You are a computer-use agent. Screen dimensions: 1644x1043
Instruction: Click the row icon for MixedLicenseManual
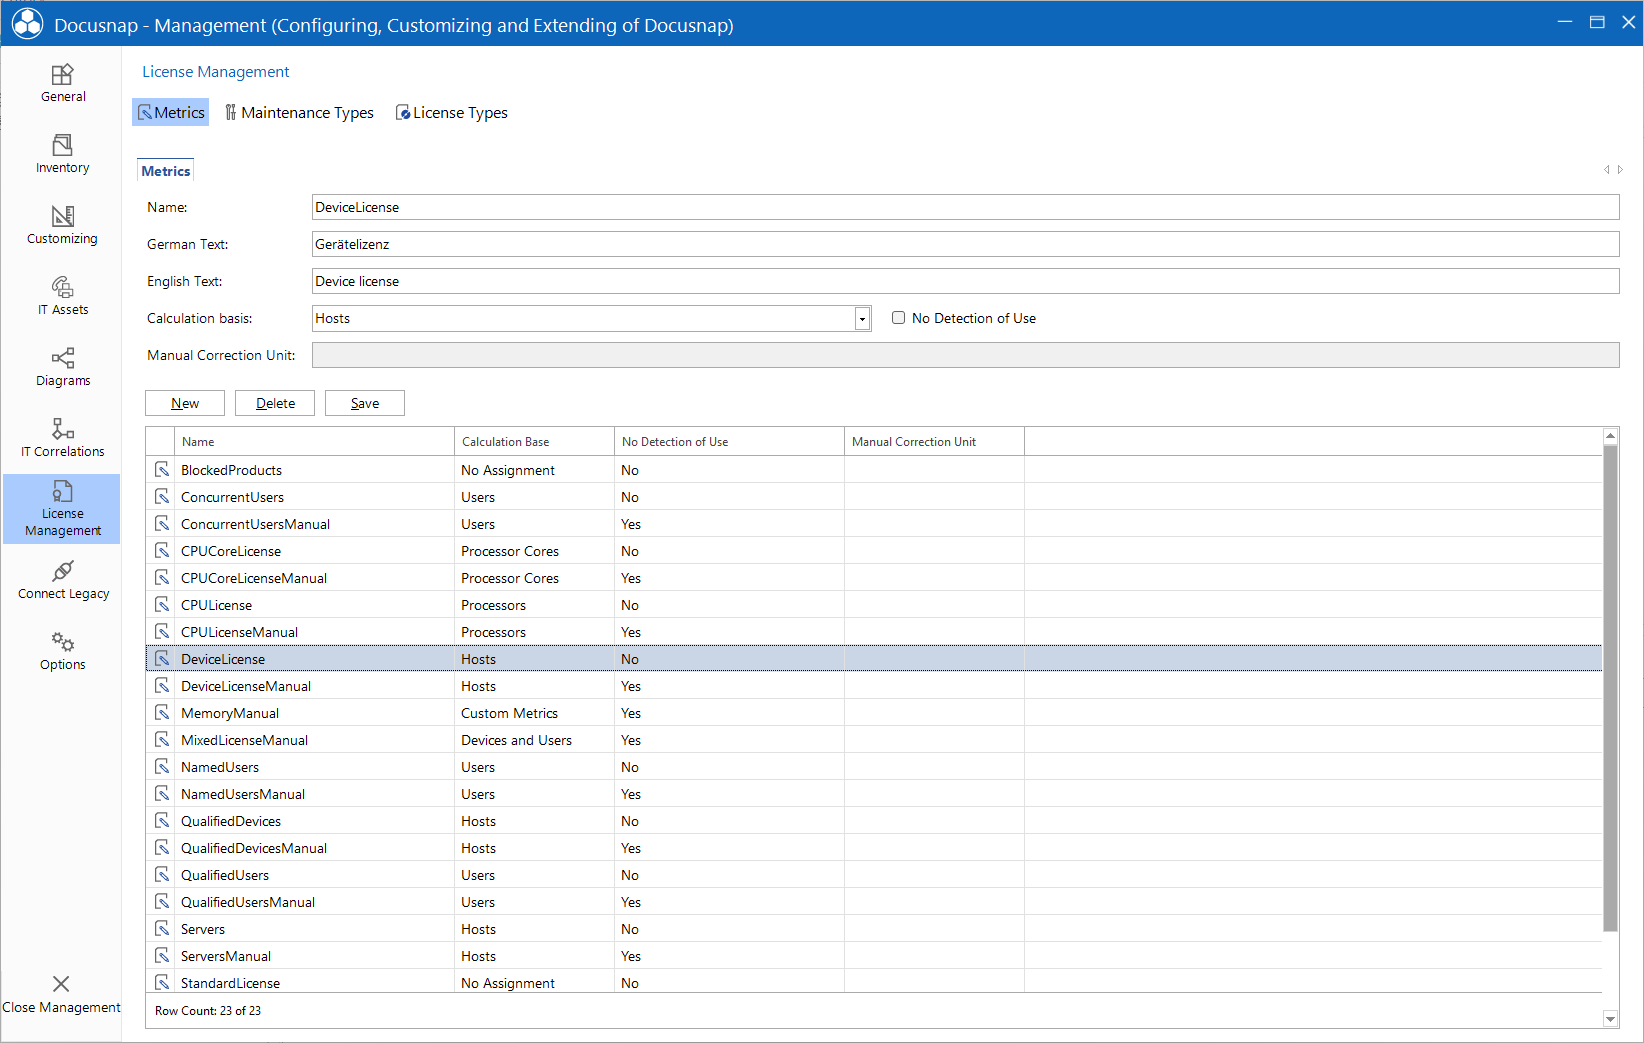pos(162,739)
